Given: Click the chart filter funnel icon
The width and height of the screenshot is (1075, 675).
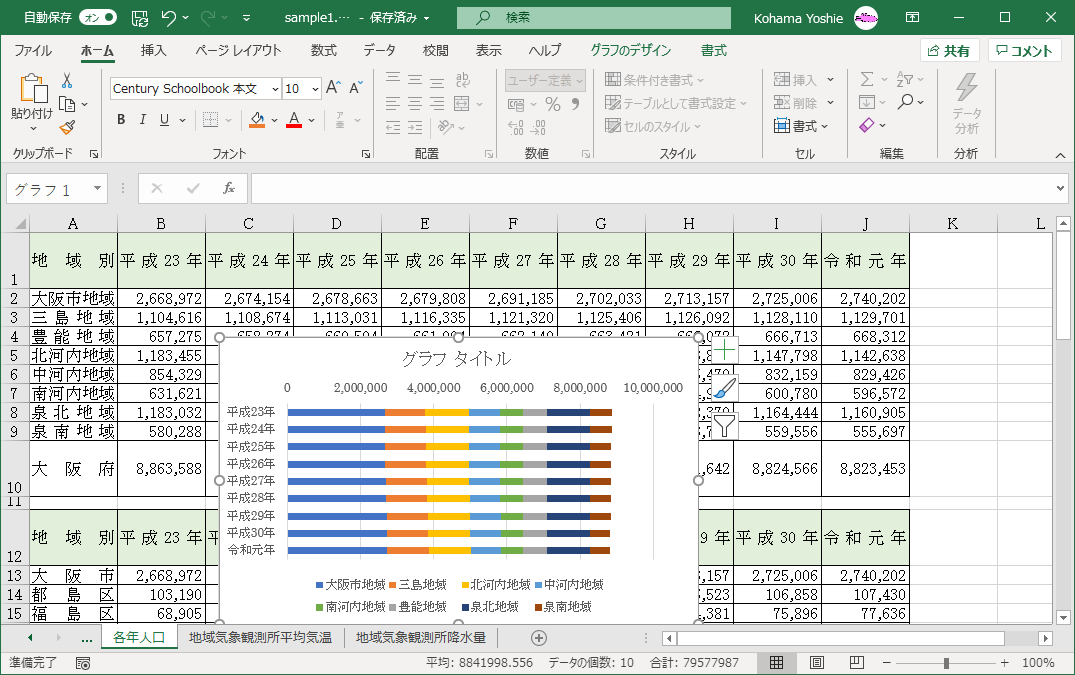Looking at the screenshot, I should (x=724, y=426).
